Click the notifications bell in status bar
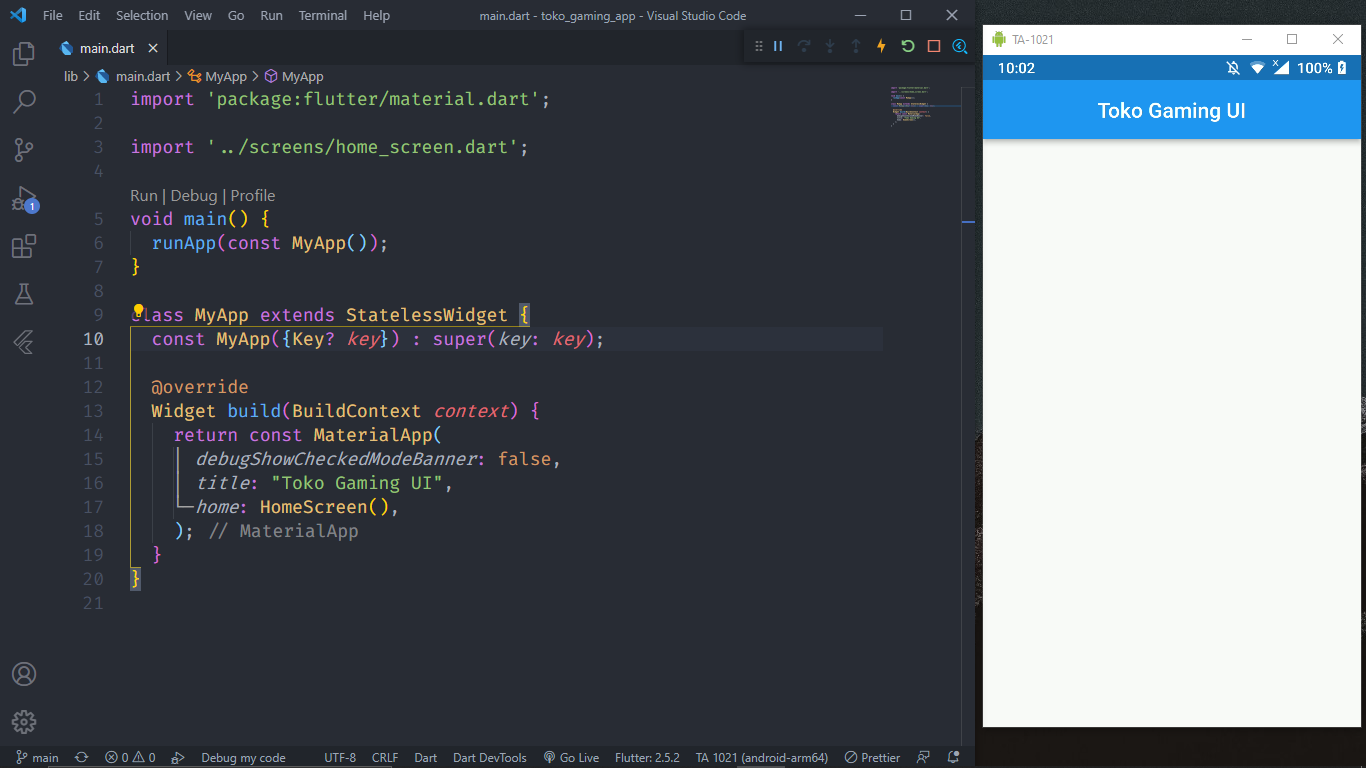 tap(954, 757)
